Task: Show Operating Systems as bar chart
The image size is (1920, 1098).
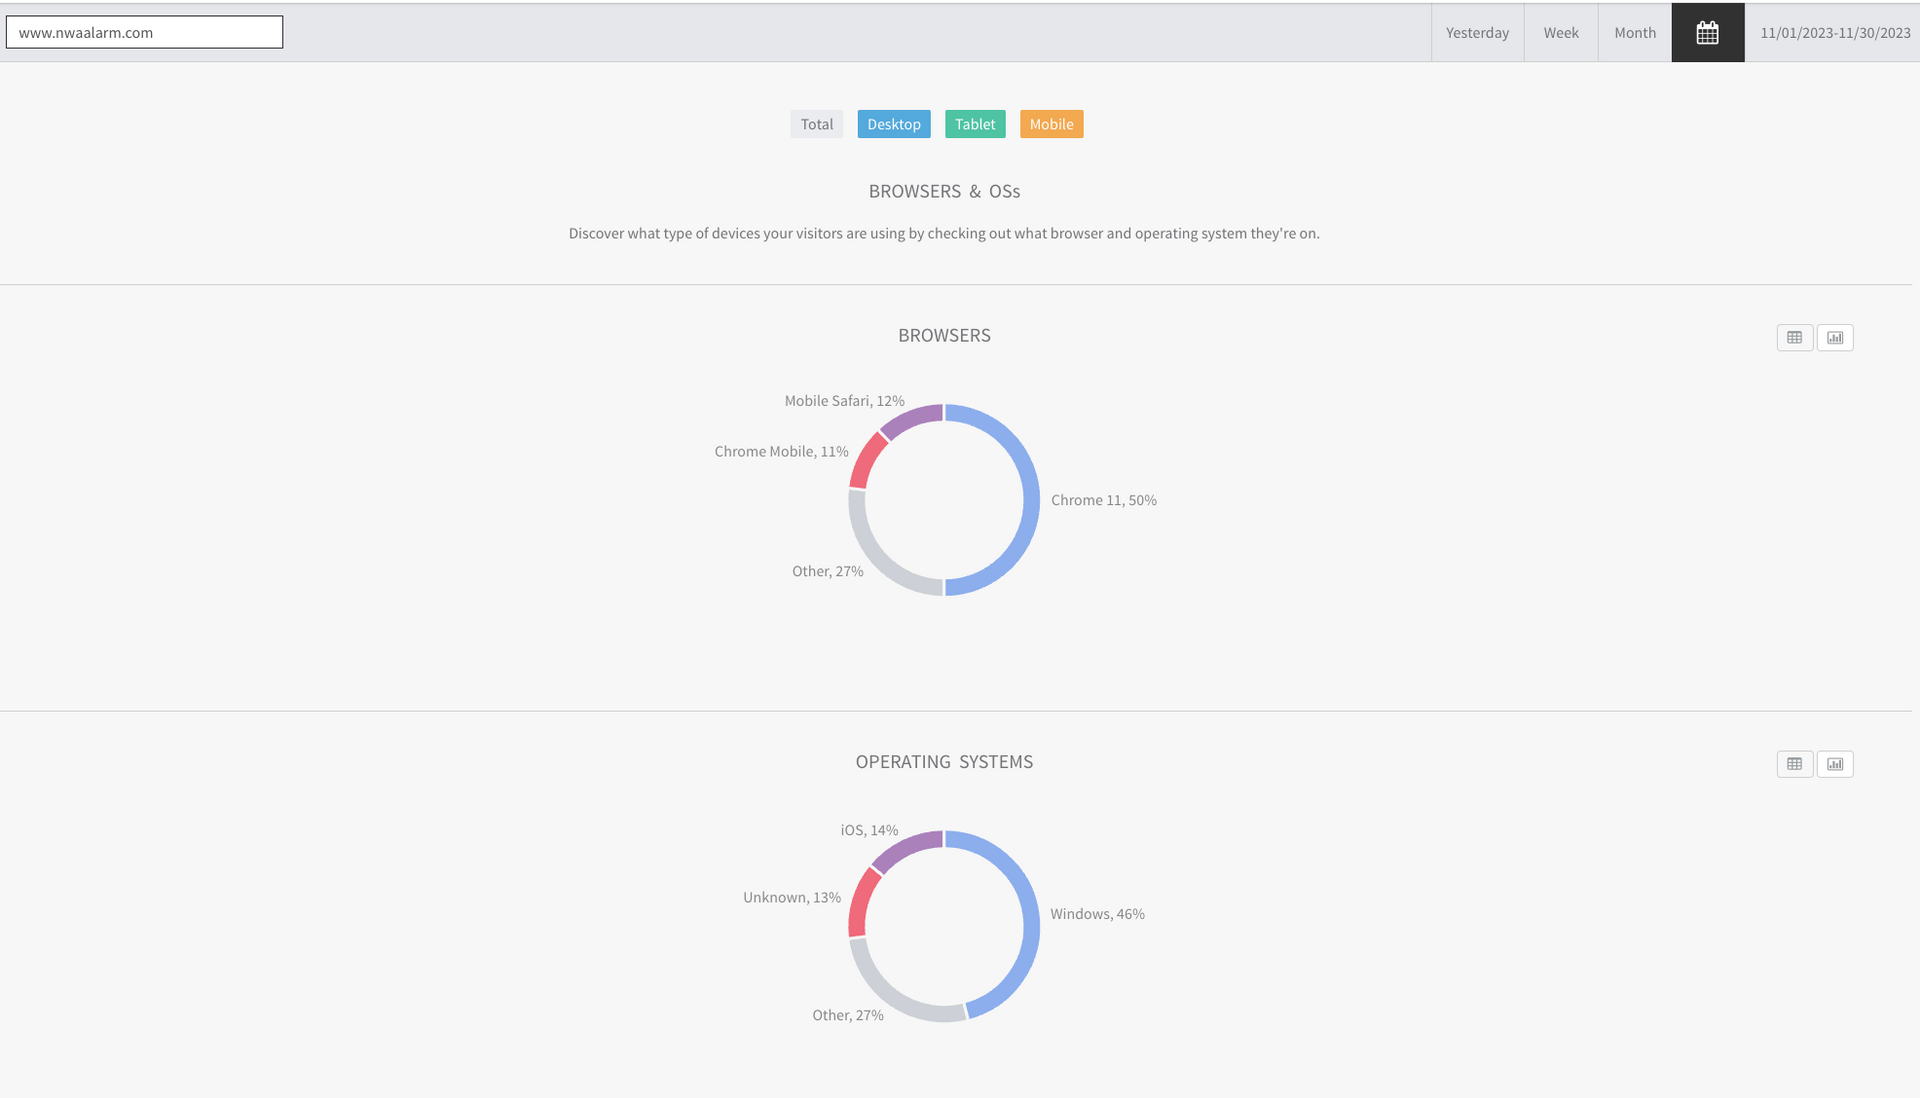Action: point(1835,764)
